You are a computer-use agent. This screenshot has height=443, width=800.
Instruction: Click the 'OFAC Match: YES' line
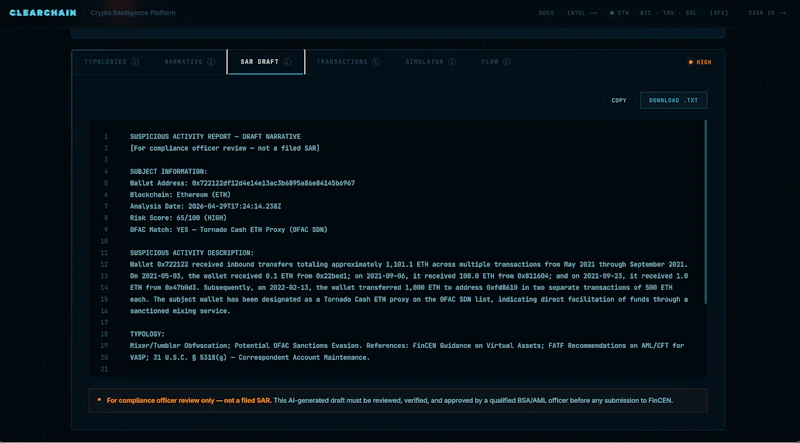pyautogui.click(x=229, y=230)
